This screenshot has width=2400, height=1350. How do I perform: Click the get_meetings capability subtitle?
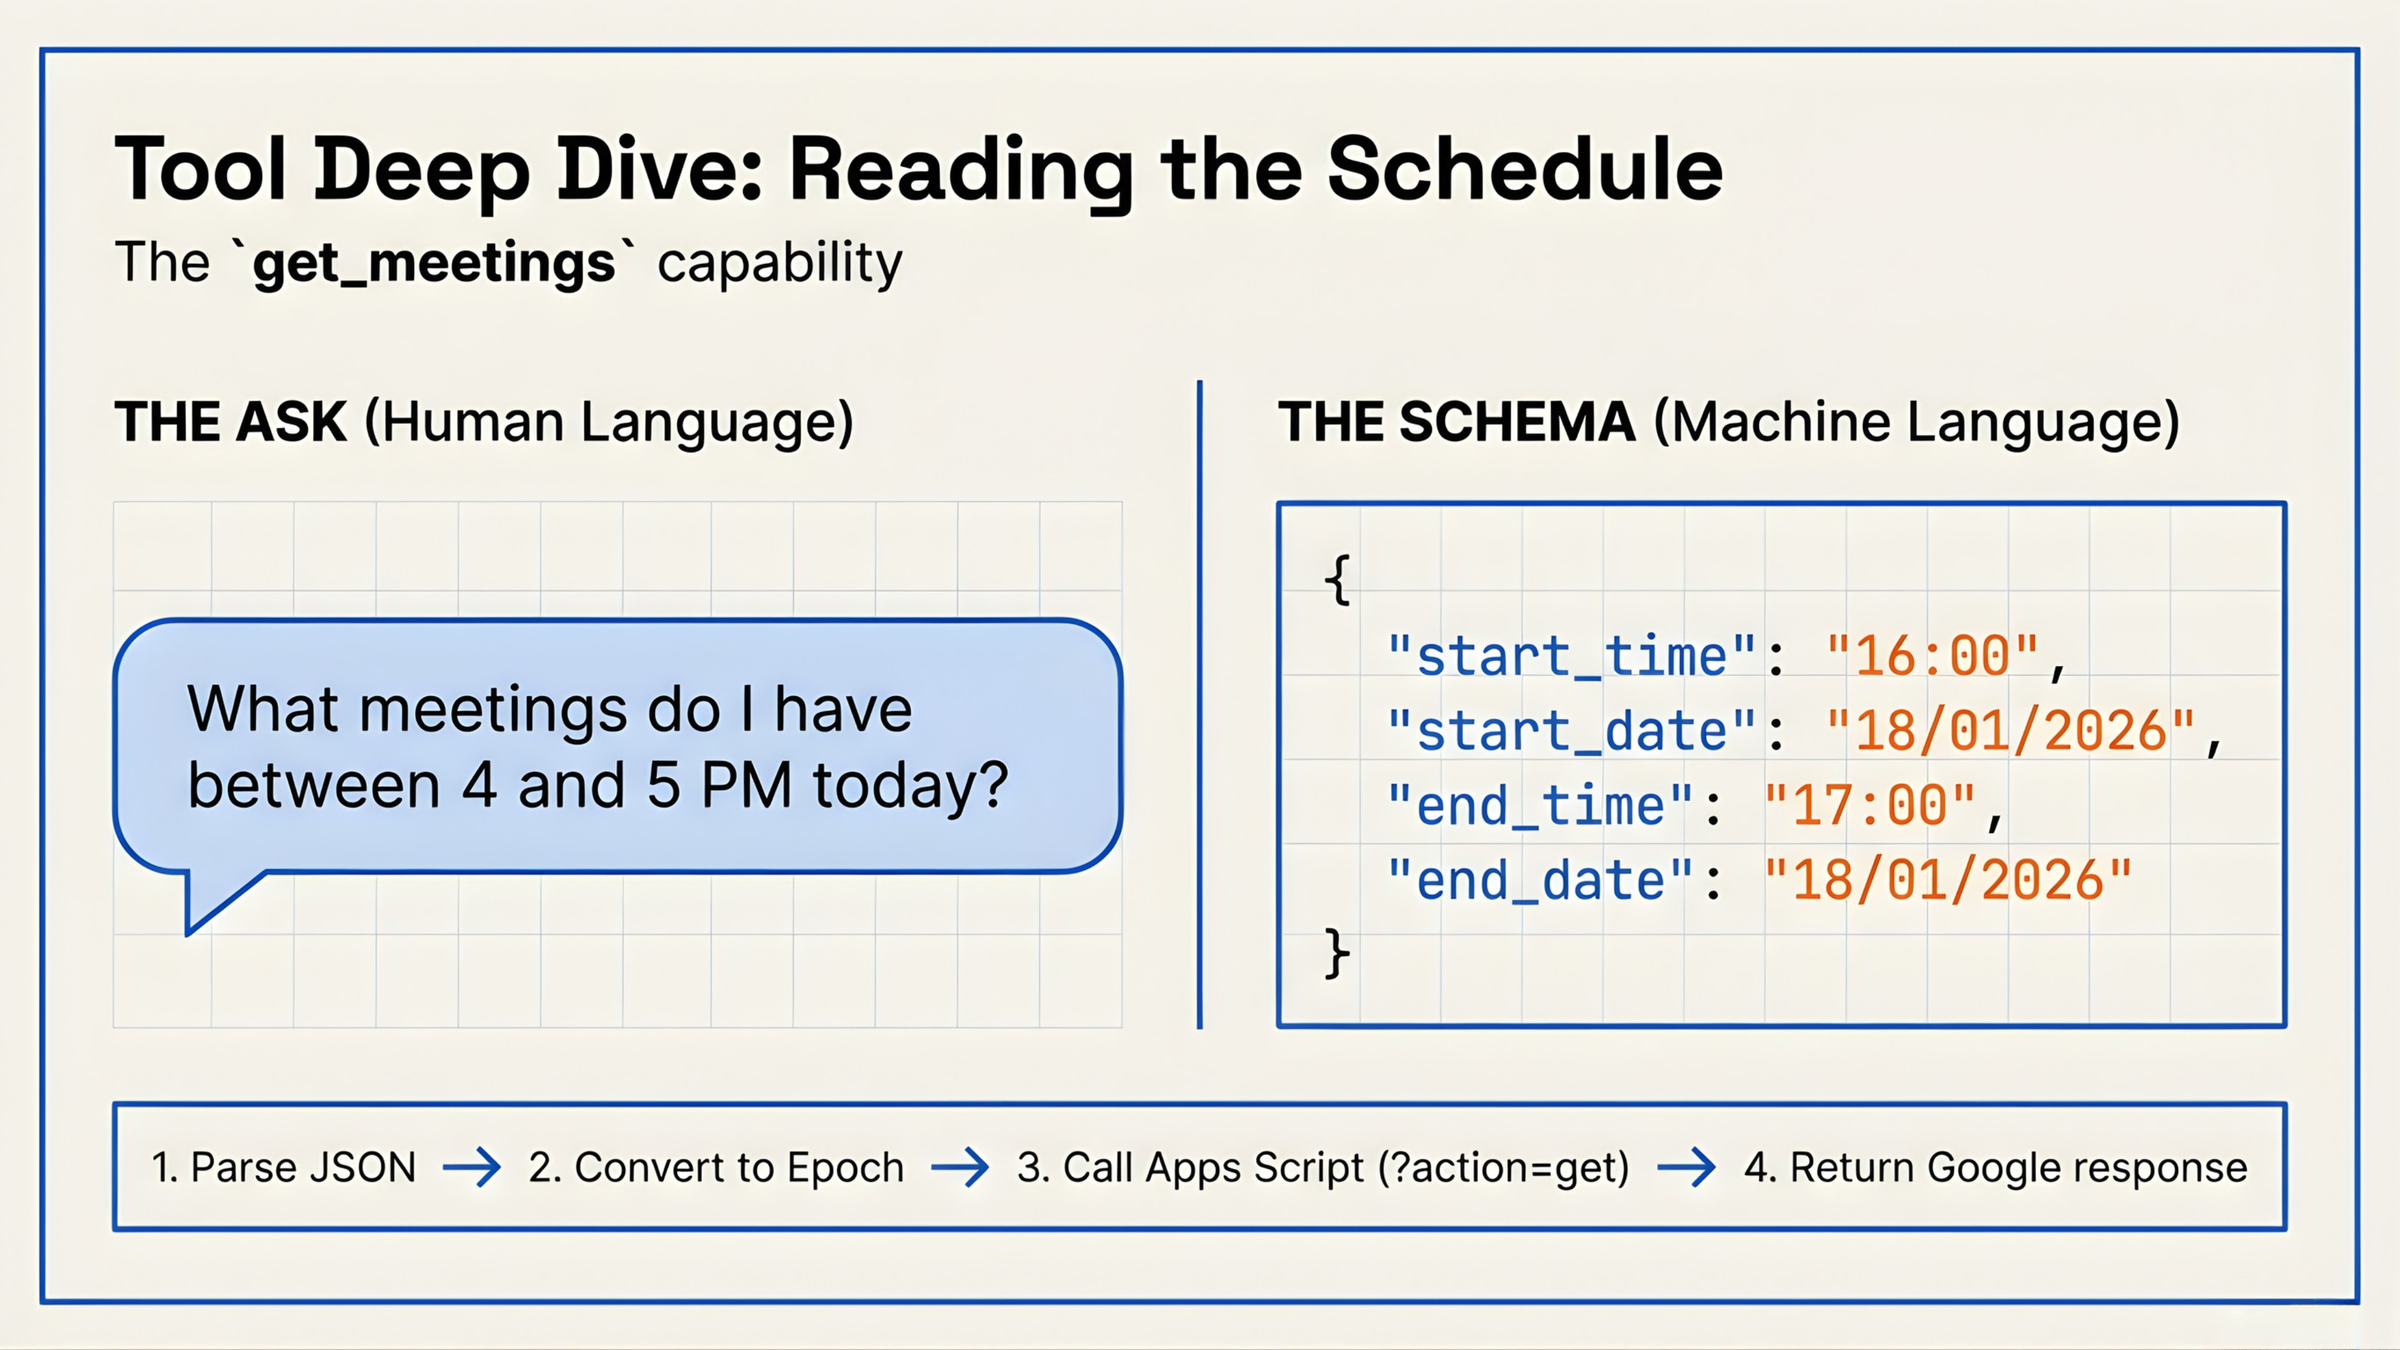pos(508,263)
